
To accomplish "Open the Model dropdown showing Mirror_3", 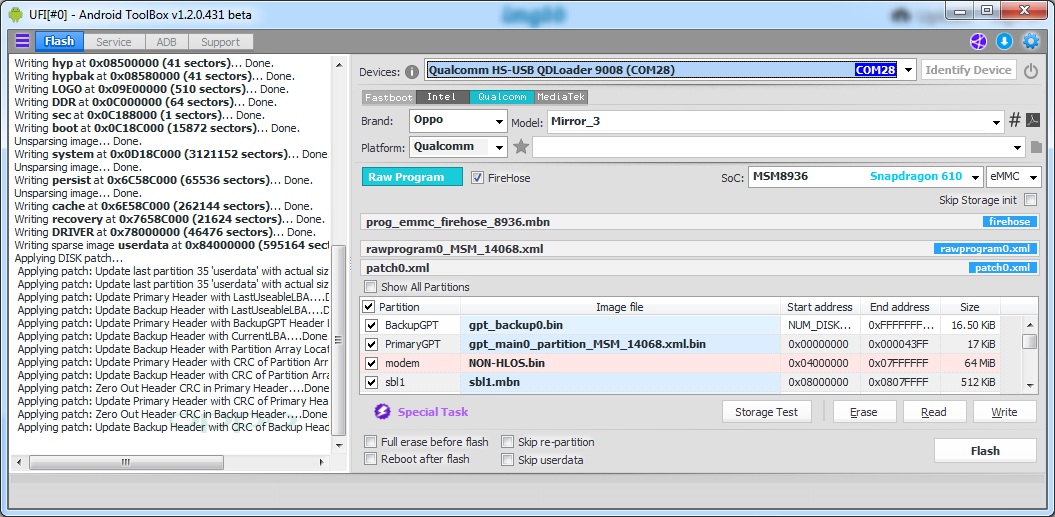I will (996, 122).
